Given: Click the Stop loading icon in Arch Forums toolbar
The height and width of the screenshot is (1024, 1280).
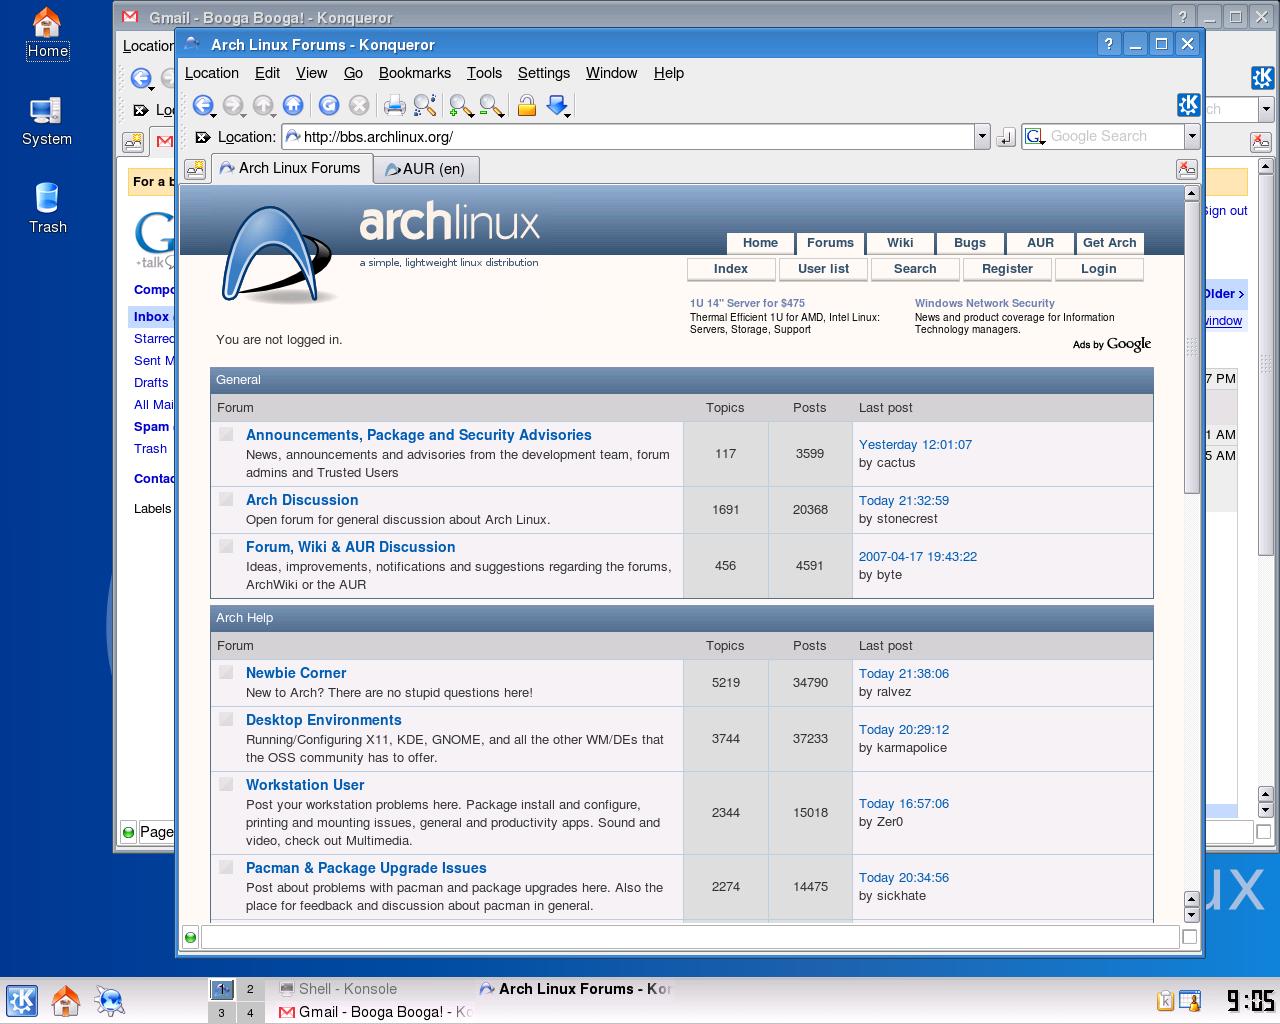Looking at the screenshot, I should 359,105.
